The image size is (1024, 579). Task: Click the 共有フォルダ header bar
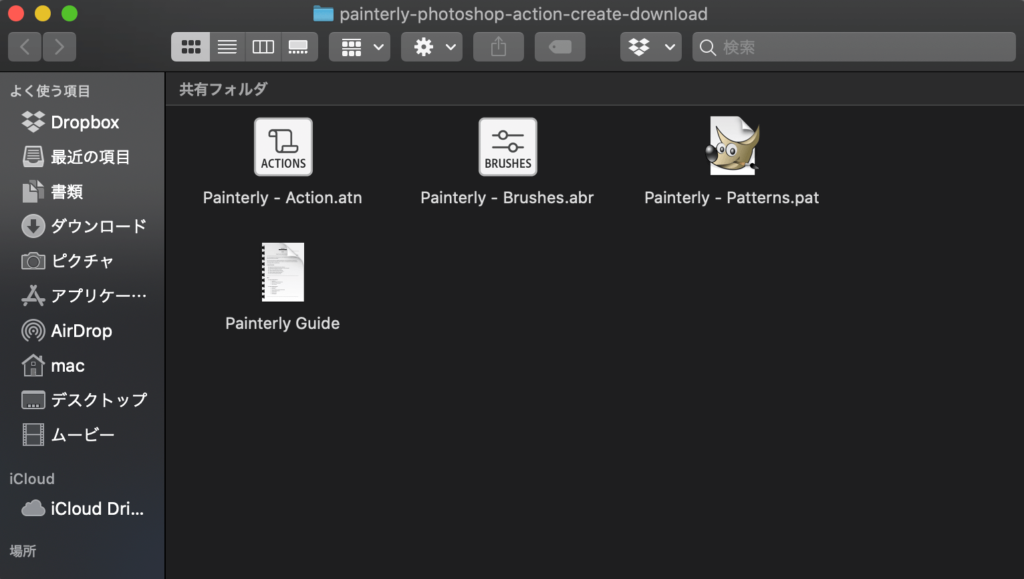594,89
